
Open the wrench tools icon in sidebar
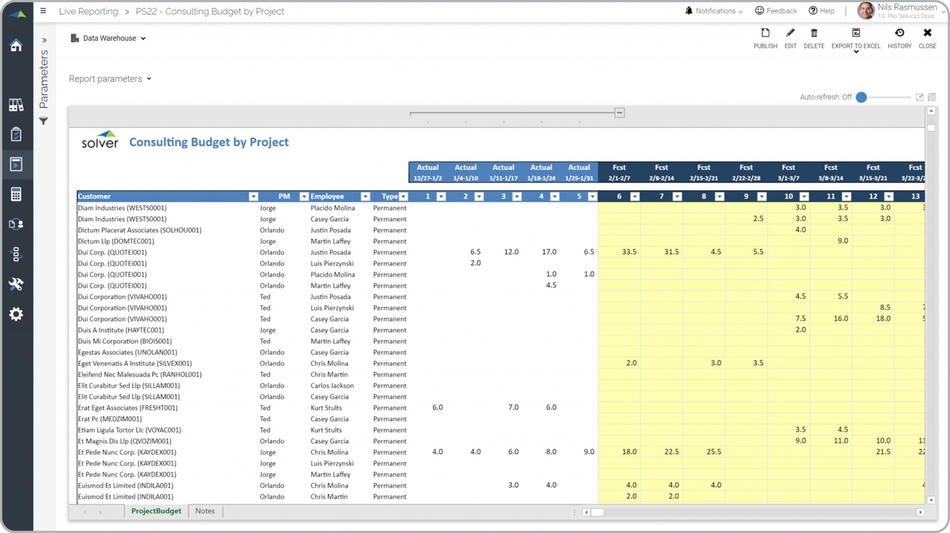tap(16, 284)
